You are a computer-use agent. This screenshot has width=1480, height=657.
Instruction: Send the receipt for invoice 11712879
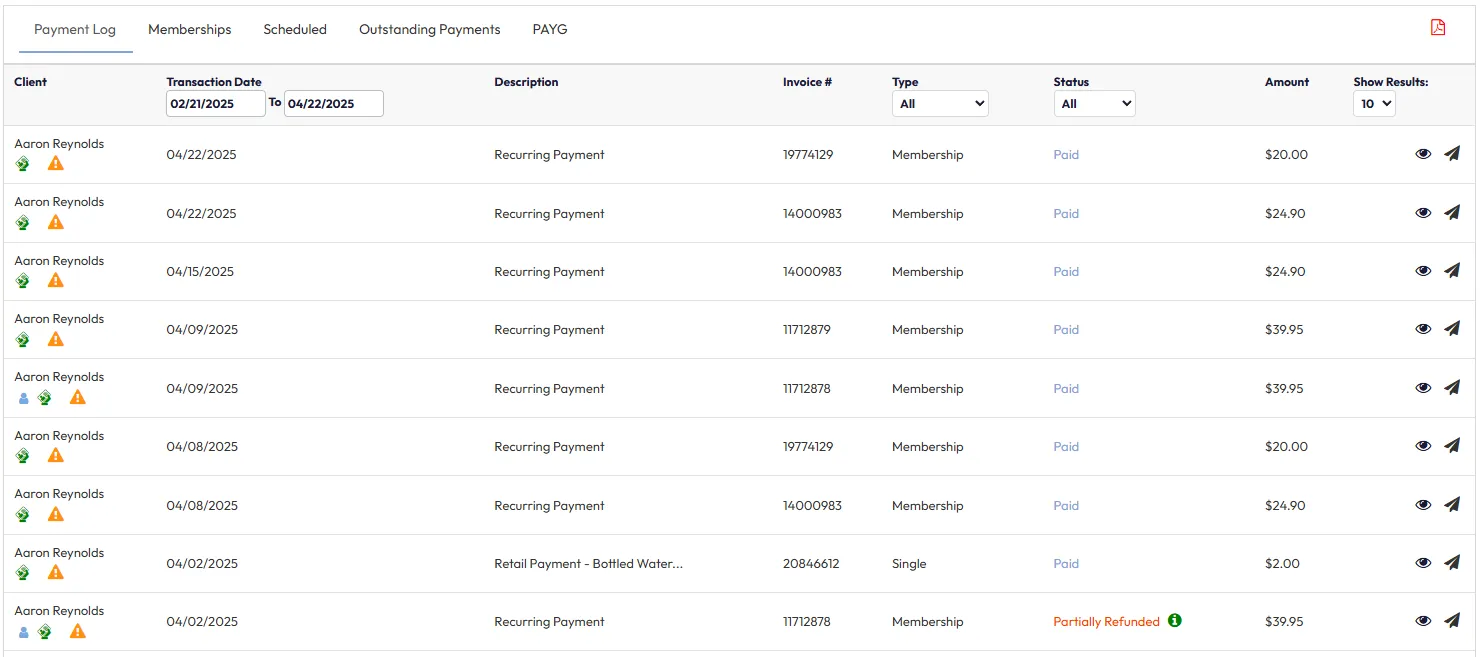[1452, 329]
